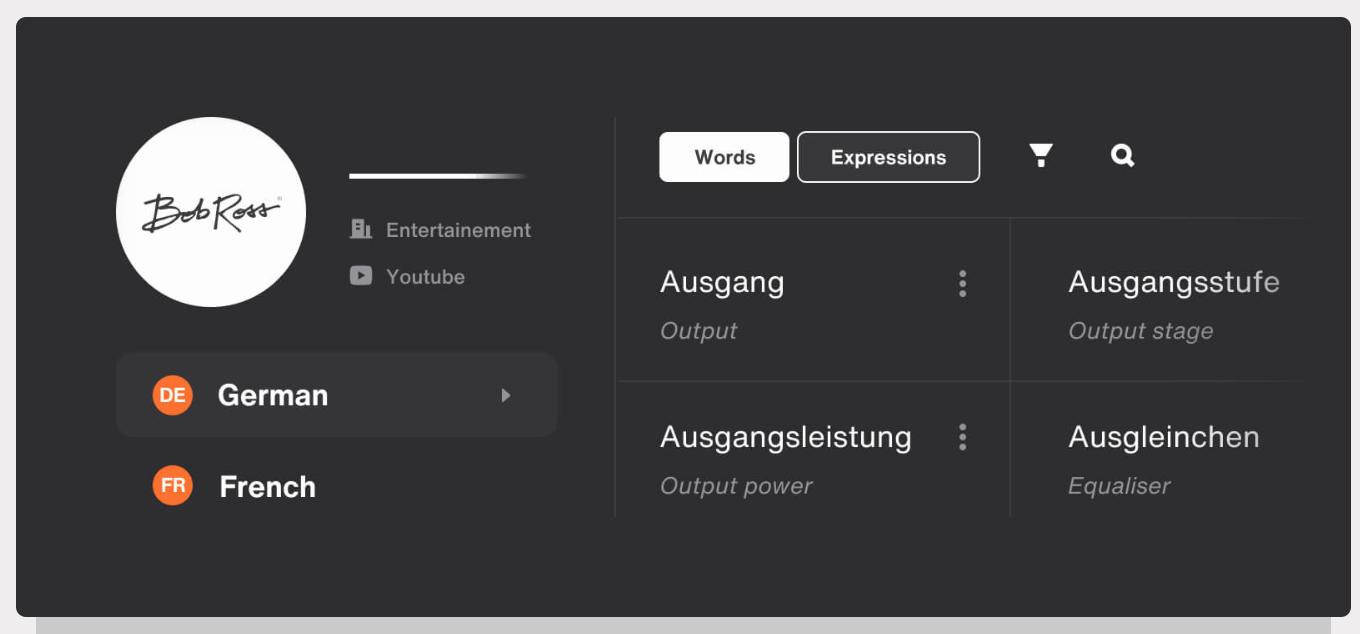Click the Bob Ross logo avatar
The width and height of the screenshot is (1360, 634).
[x=211, y=212]
